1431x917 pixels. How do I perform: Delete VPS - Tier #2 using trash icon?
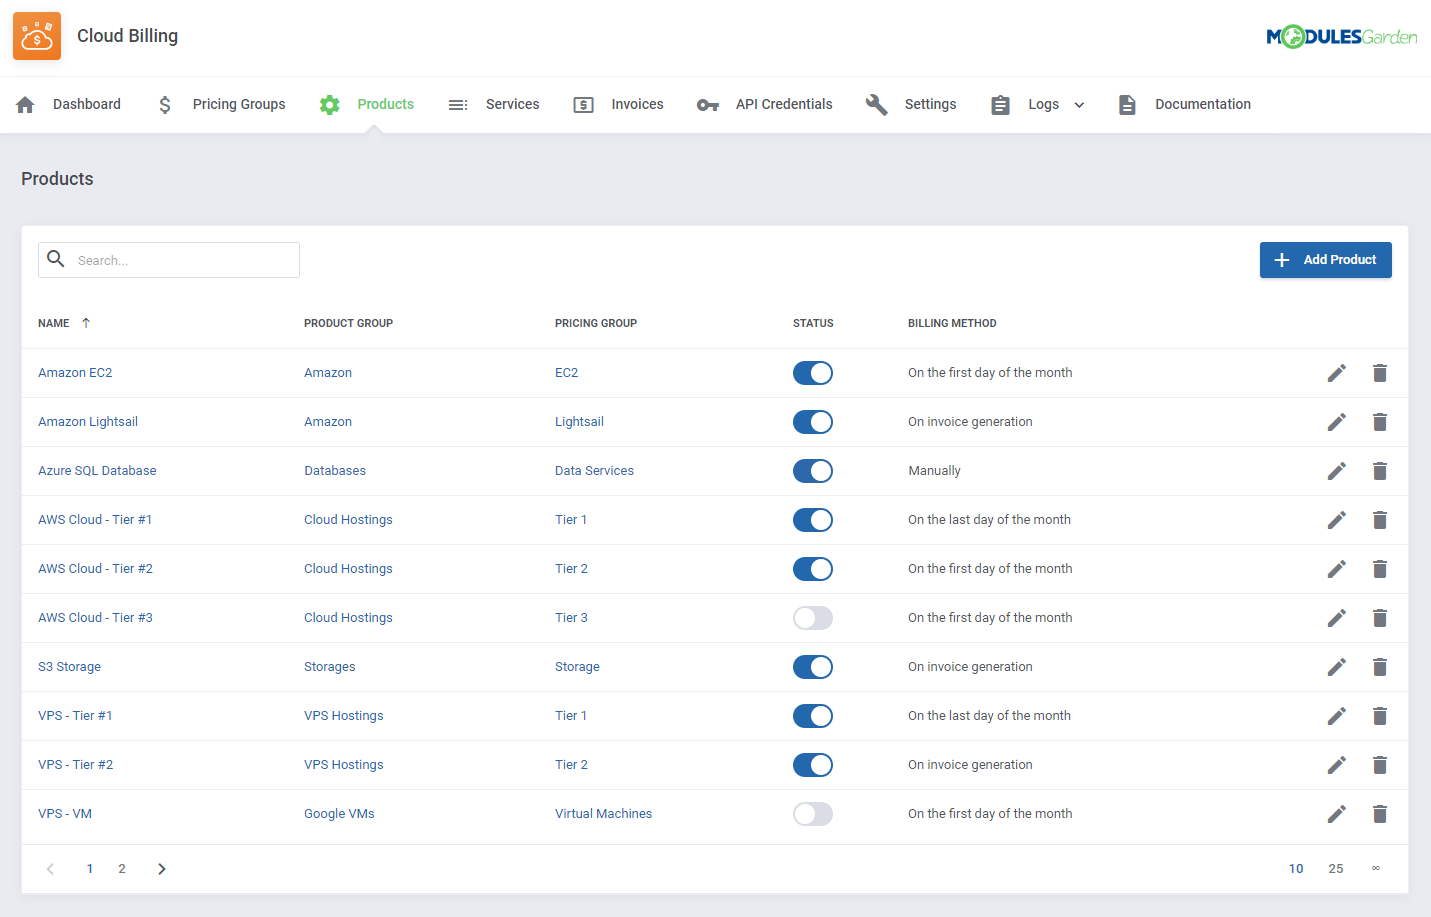click(x=1380, y=765)
